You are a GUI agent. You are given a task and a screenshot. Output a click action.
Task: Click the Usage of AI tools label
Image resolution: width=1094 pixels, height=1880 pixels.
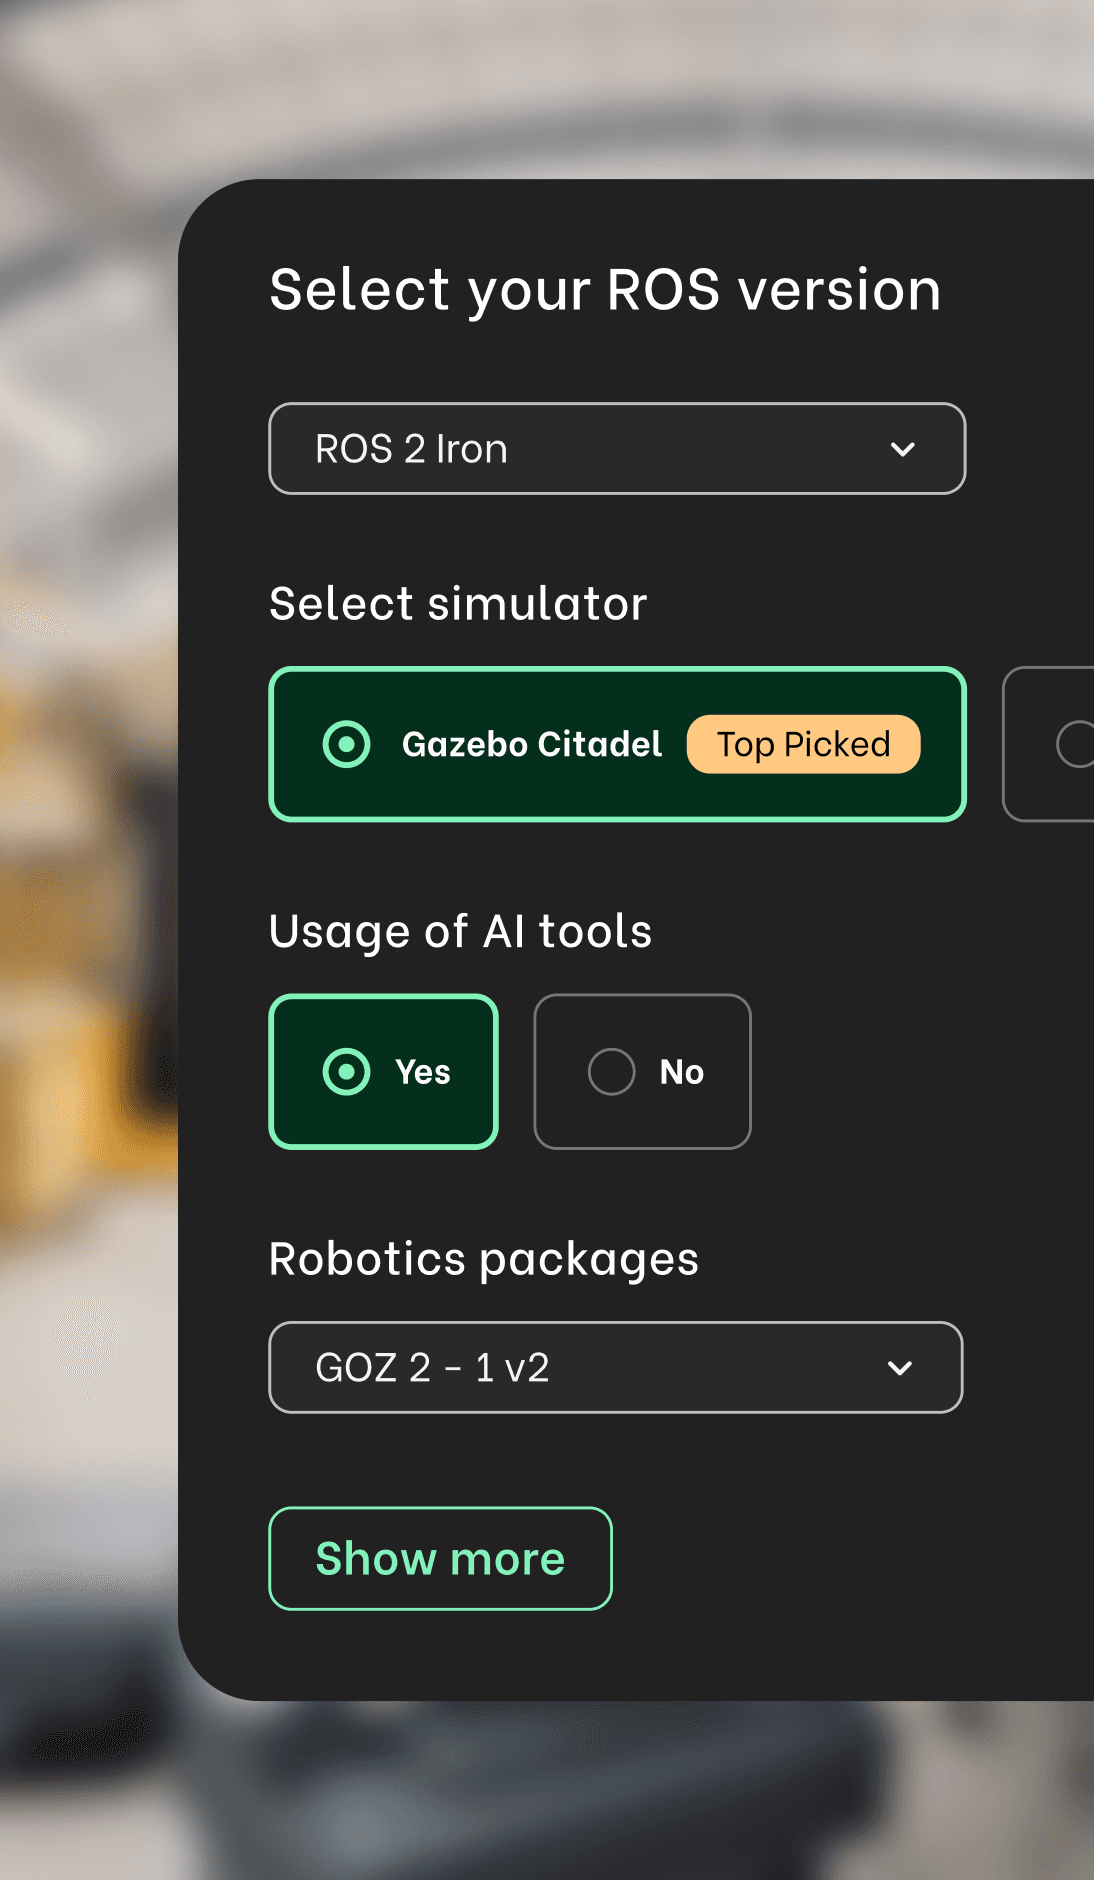coord(460,932)
